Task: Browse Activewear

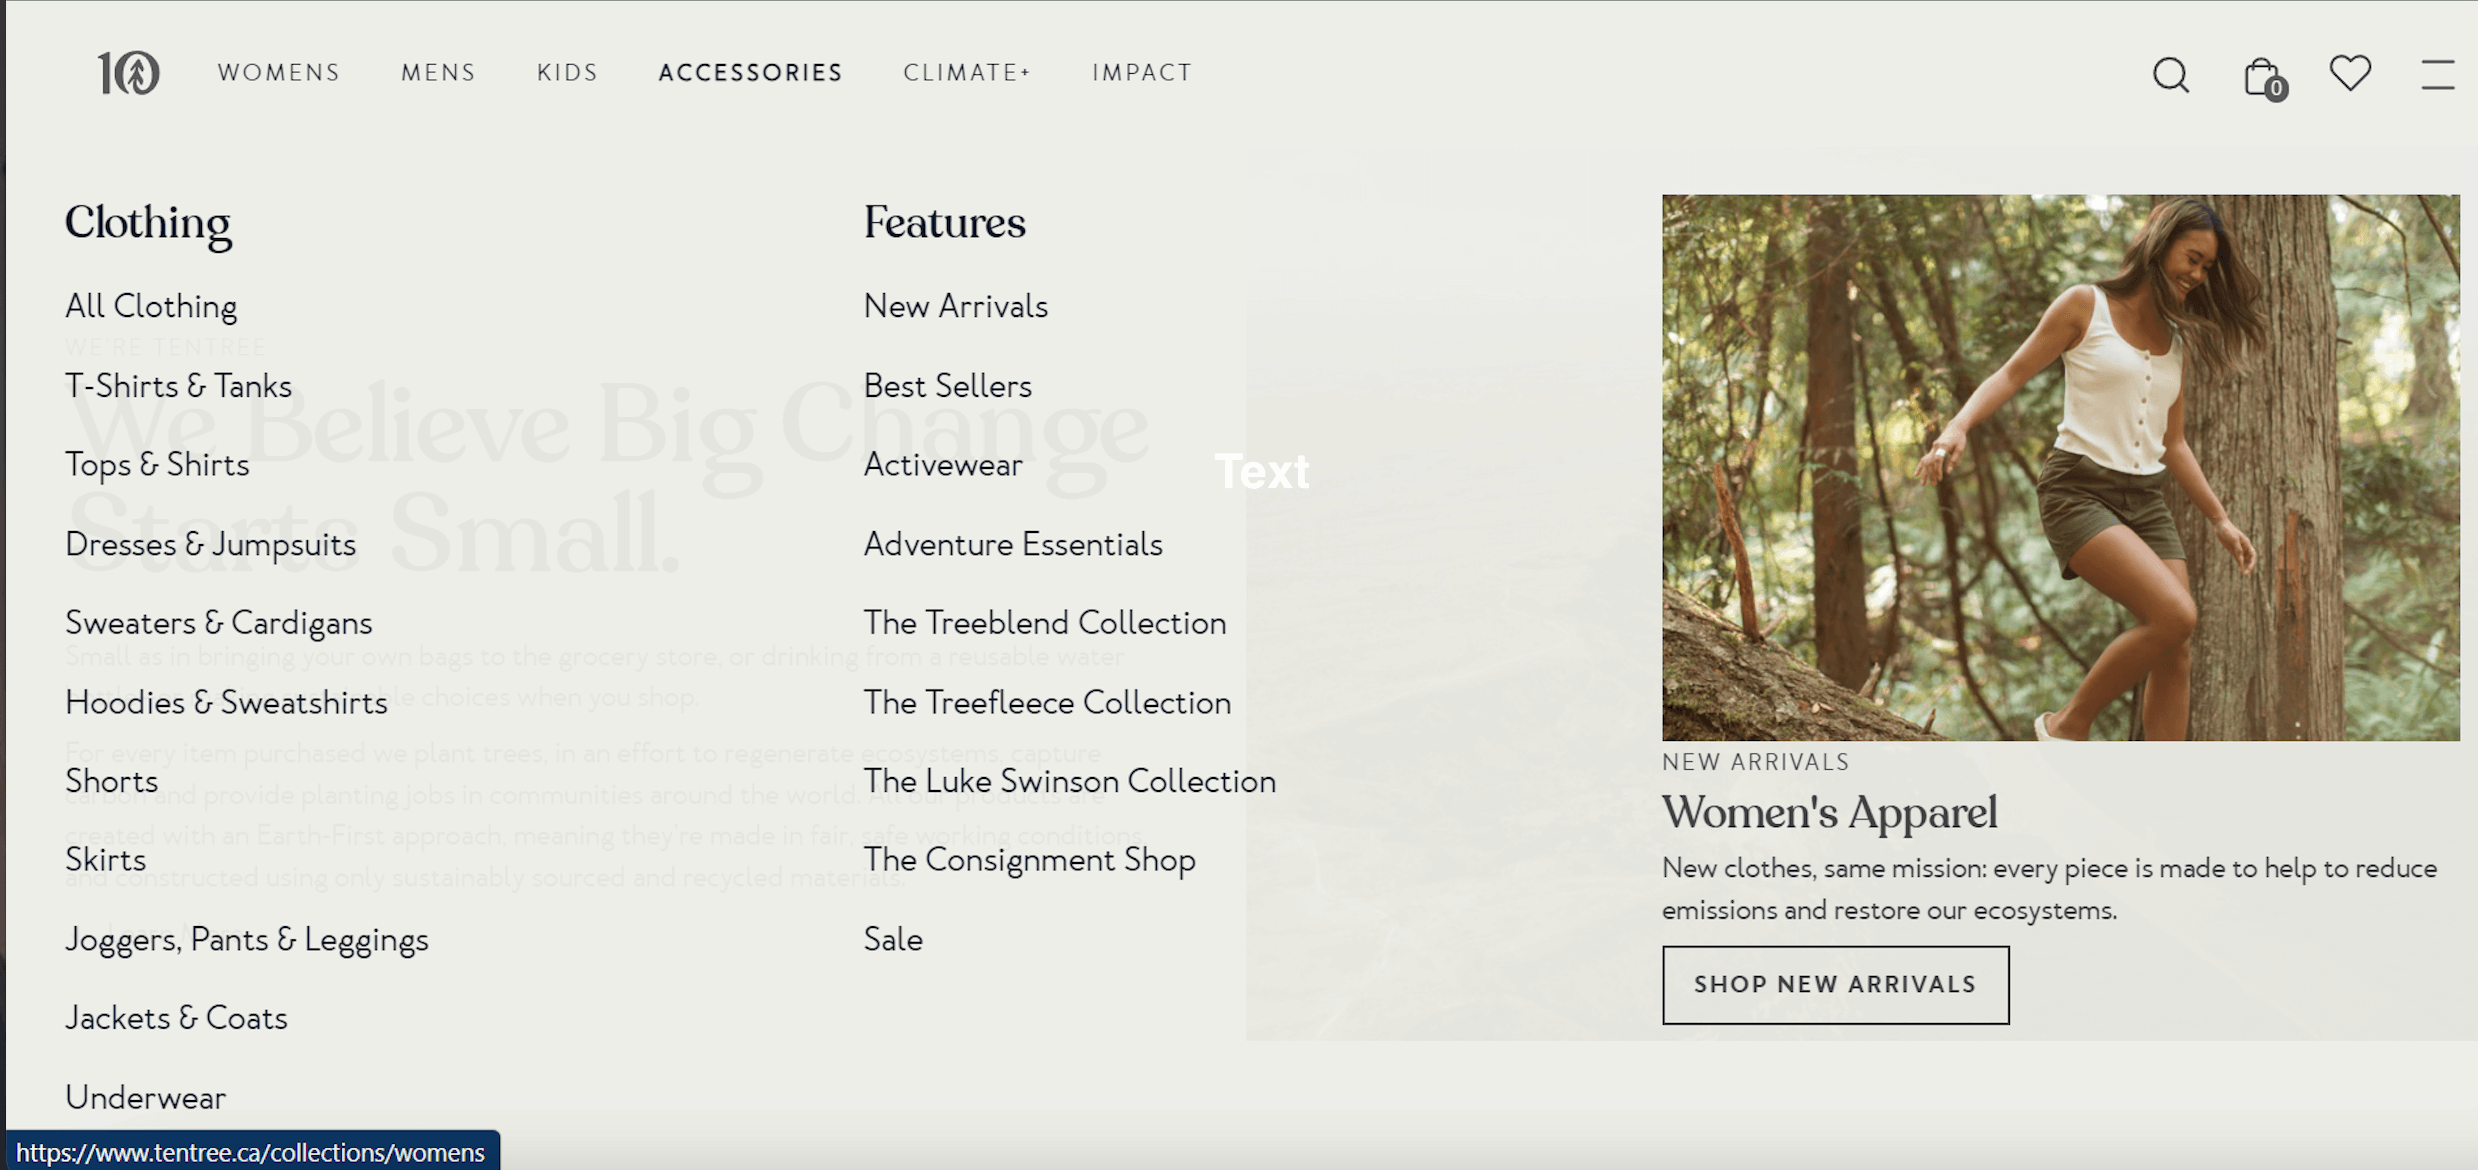Action: [942, 465]
